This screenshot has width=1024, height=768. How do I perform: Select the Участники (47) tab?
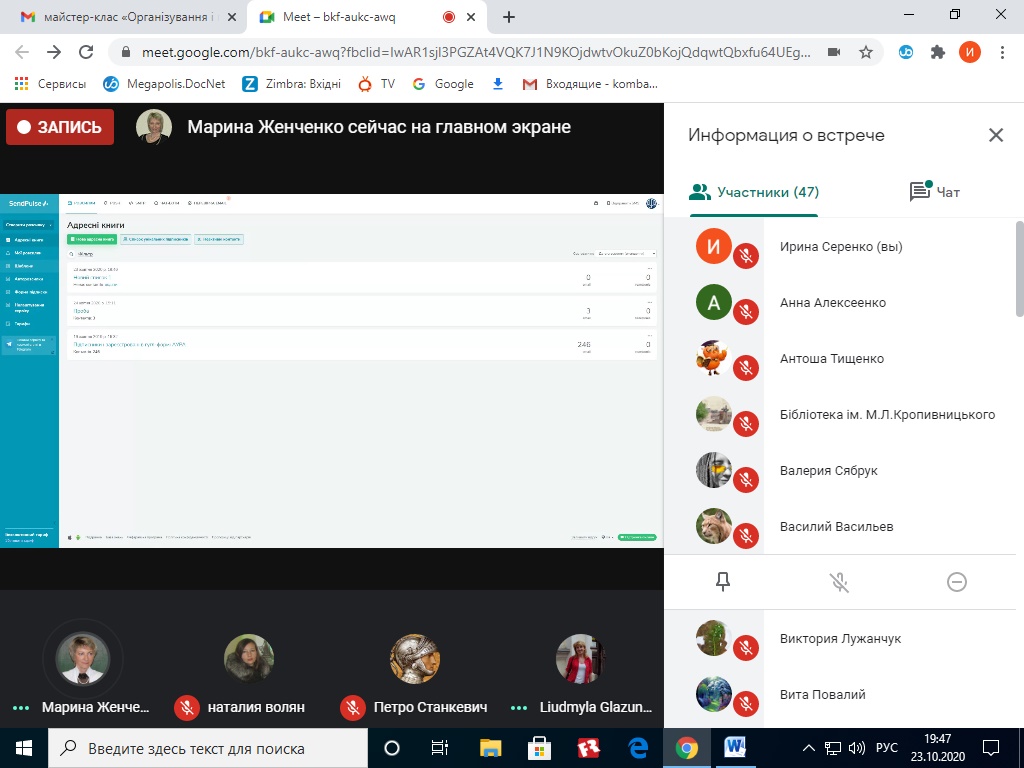point(754,192)
